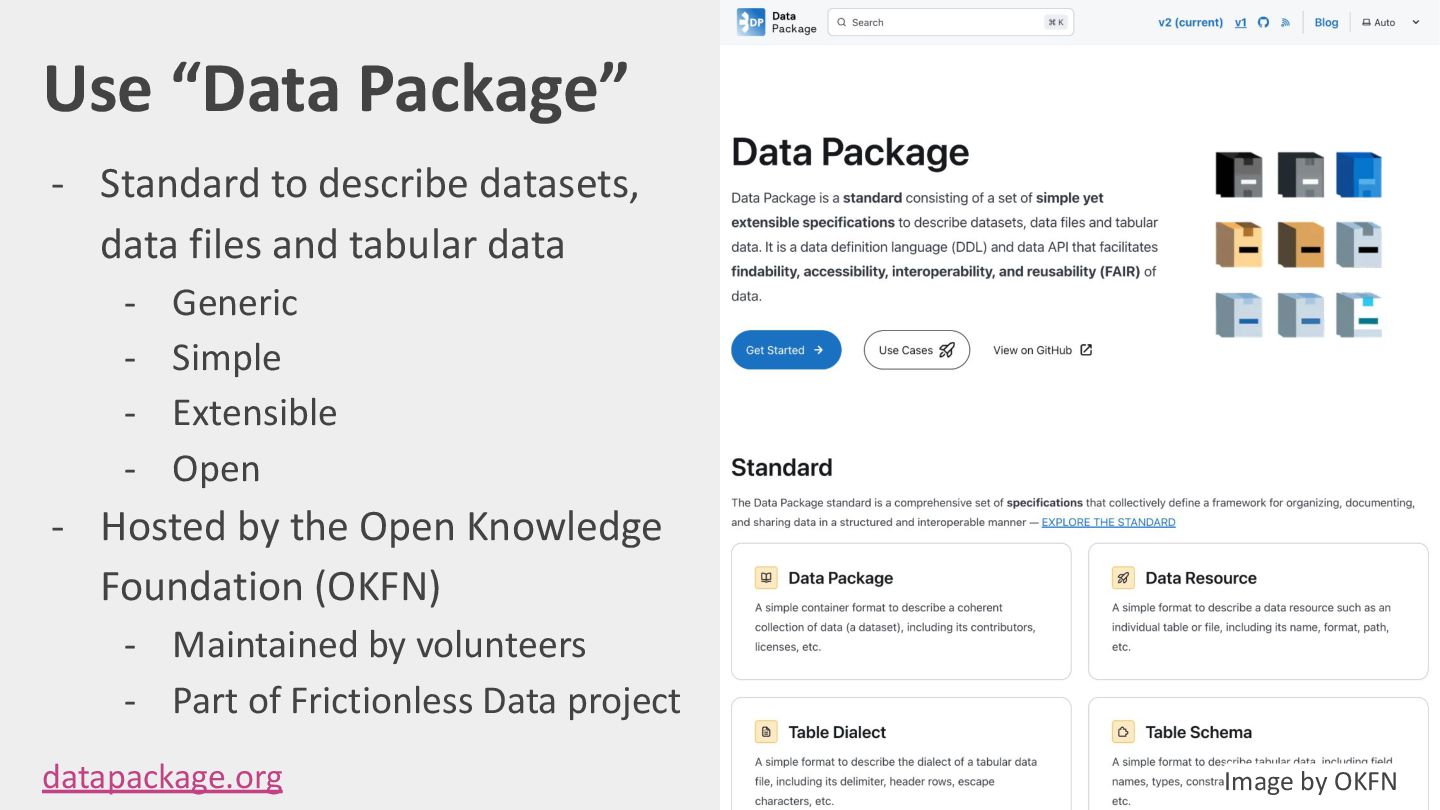Click the RSS feed icon
1440x810 pixels.
click(x=1285, y=22)
